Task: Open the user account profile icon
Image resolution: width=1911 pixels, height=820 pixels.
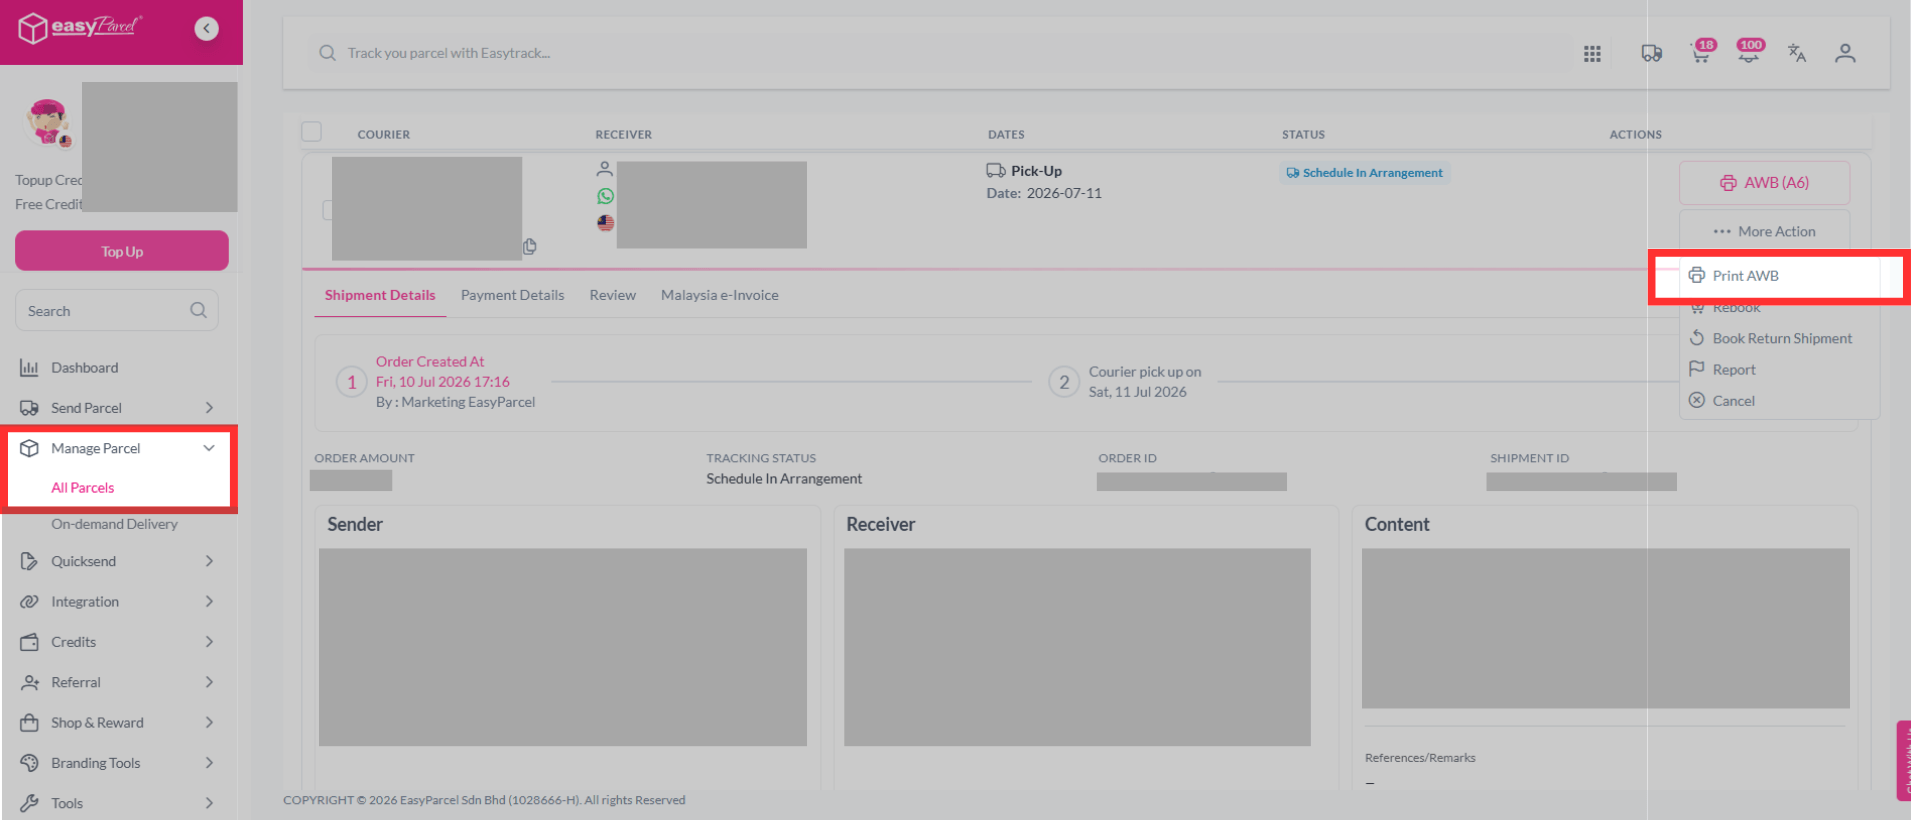Action: click(1845, 53)
